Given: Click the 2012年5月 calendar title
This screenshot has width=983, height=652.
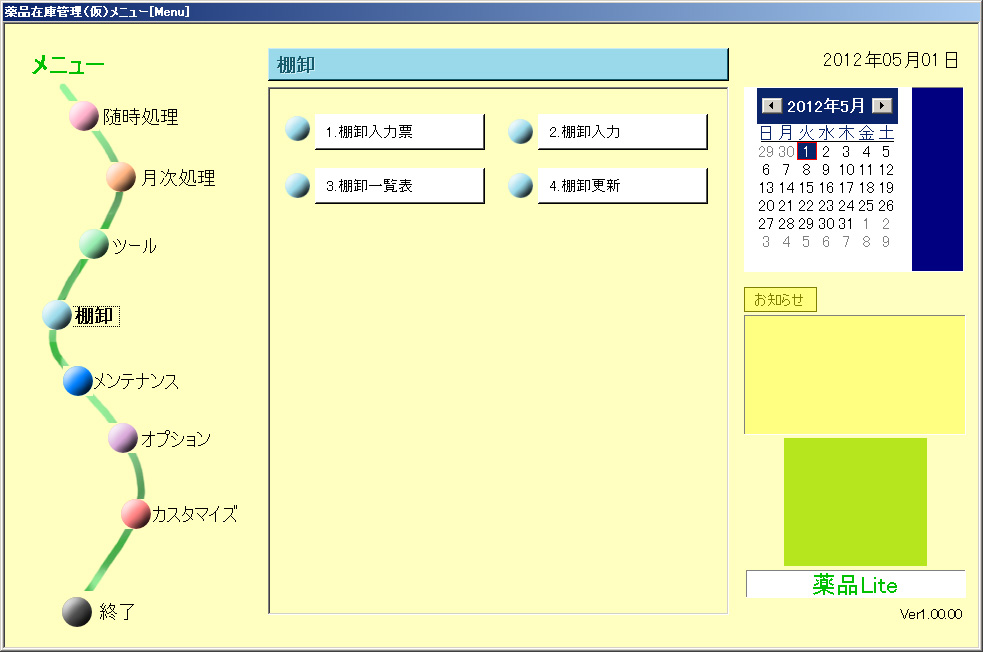Looking at the screenshot, I should (826, 106).
